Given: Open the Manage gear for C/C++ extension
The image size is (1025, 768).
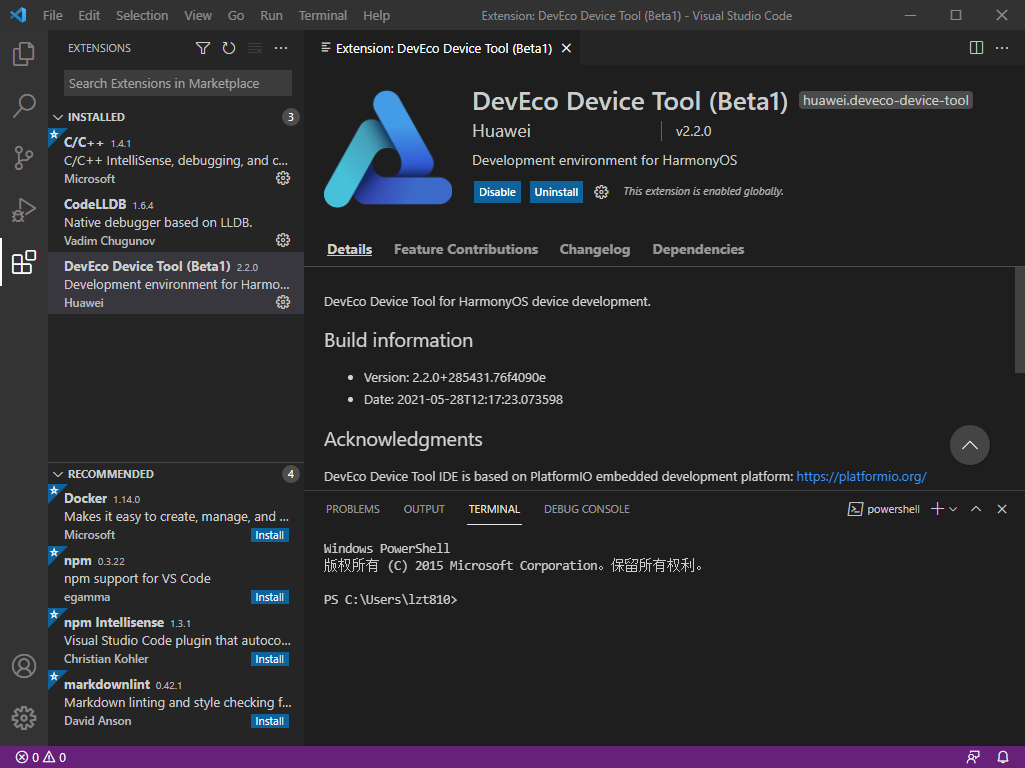Looking at the screenshot, I should tap(283, 177).
